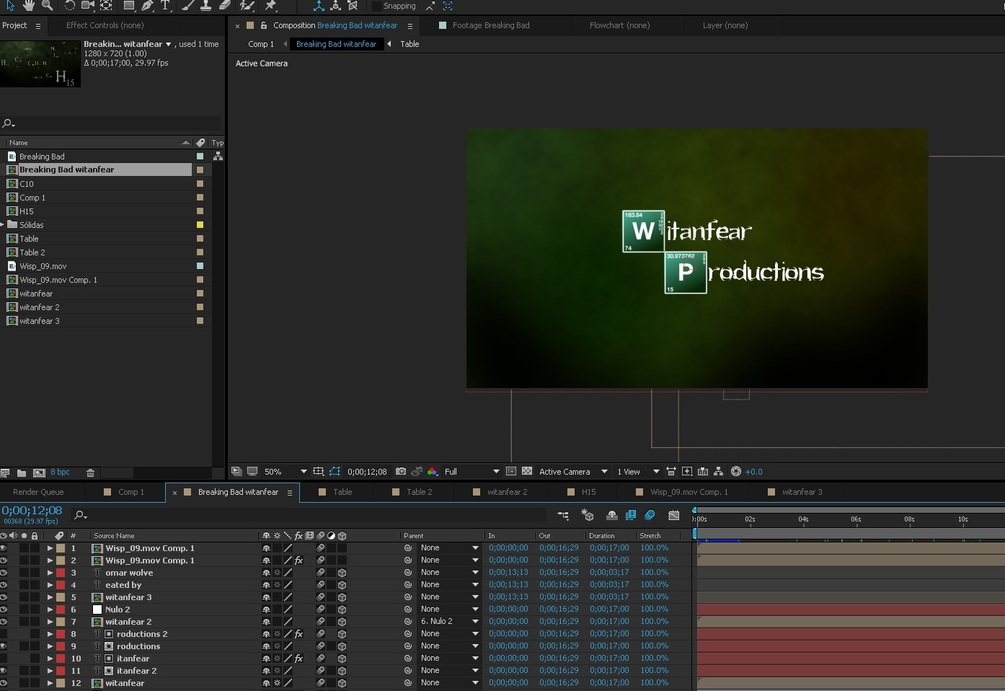Image resolution: width=1005 pixels, height=691 pixels.
Task: Click the +0.0 exposure value
Action: coord(754,471)
